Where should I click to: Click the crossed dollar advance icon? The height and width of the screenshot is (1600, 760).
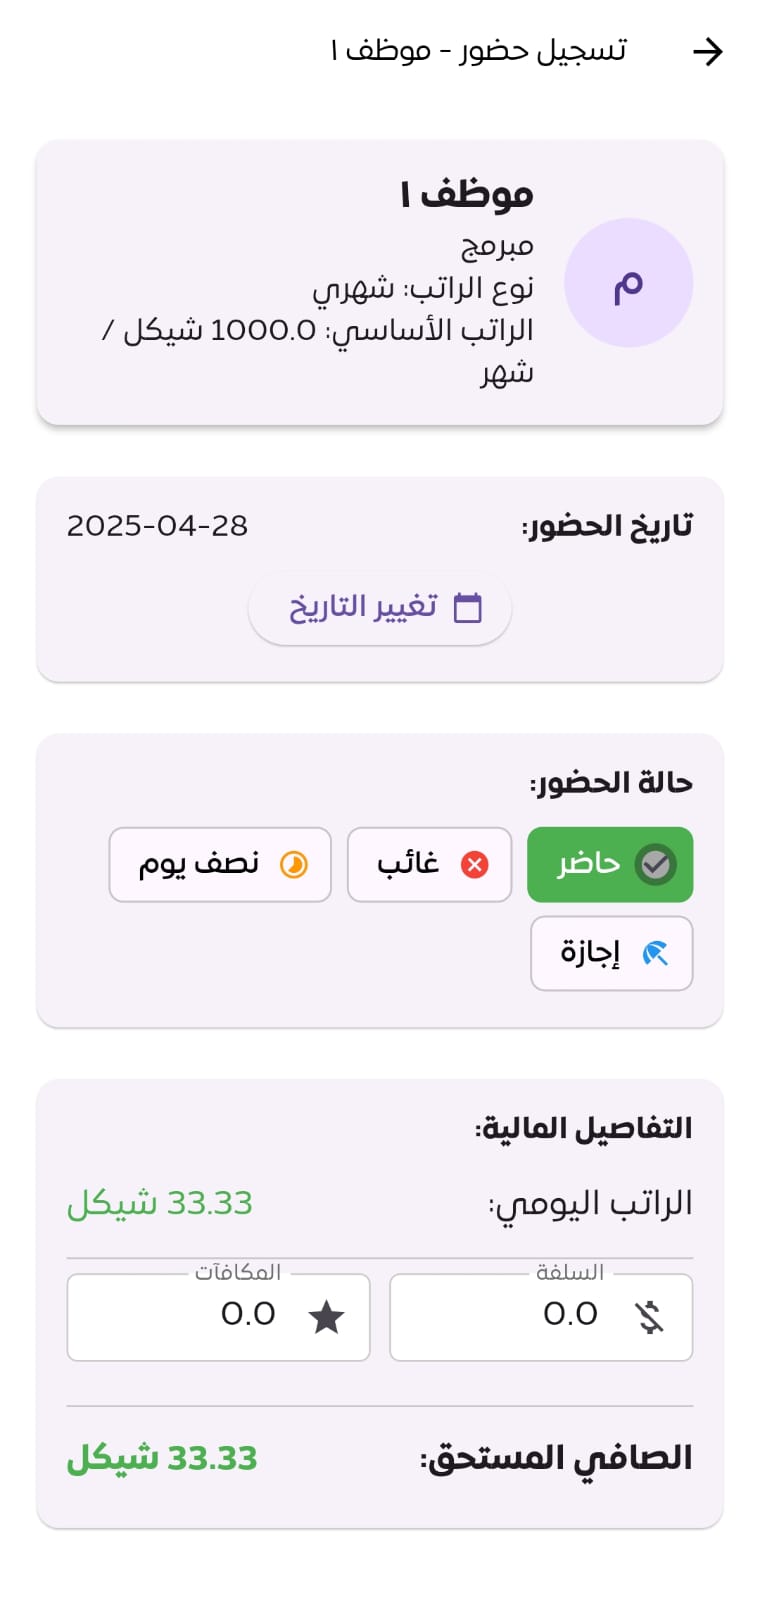[650, 1317]
